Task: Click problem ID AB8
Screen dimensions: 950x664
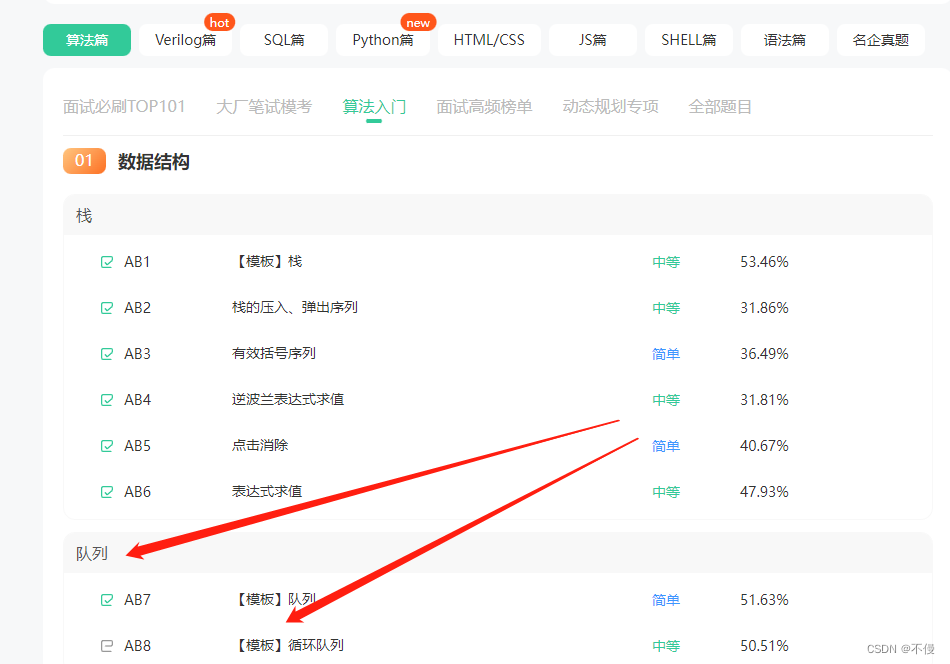Action: click(x=138, y=646)
